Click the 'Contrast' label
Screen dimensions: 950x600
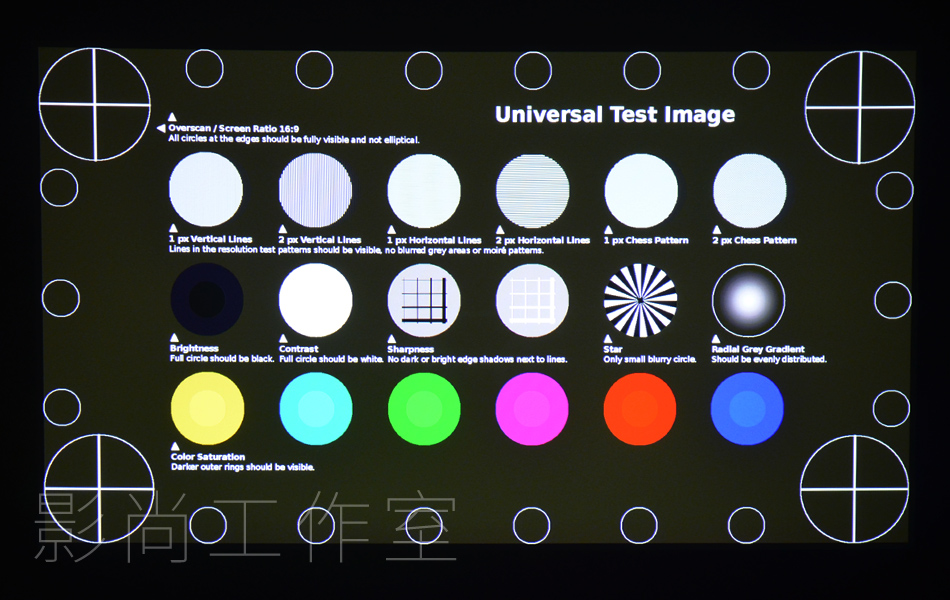tap(298, 349)
